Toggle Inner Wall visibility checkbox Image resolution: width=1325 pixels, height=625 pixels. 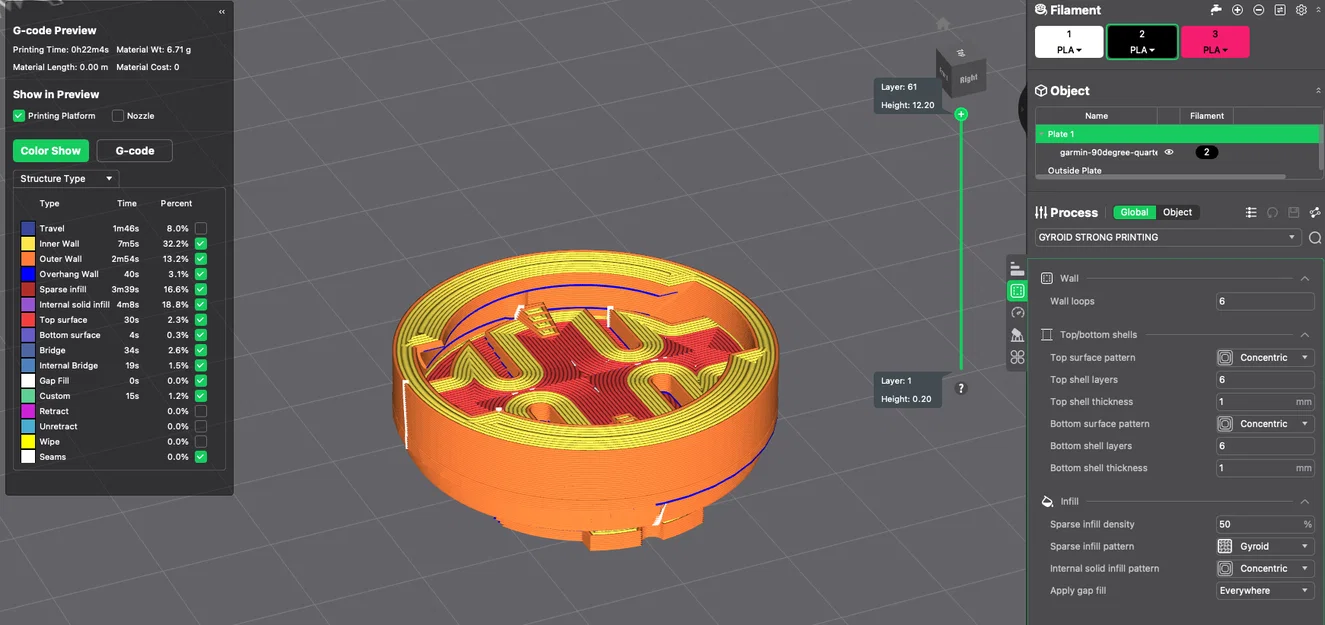click(201, 243)
